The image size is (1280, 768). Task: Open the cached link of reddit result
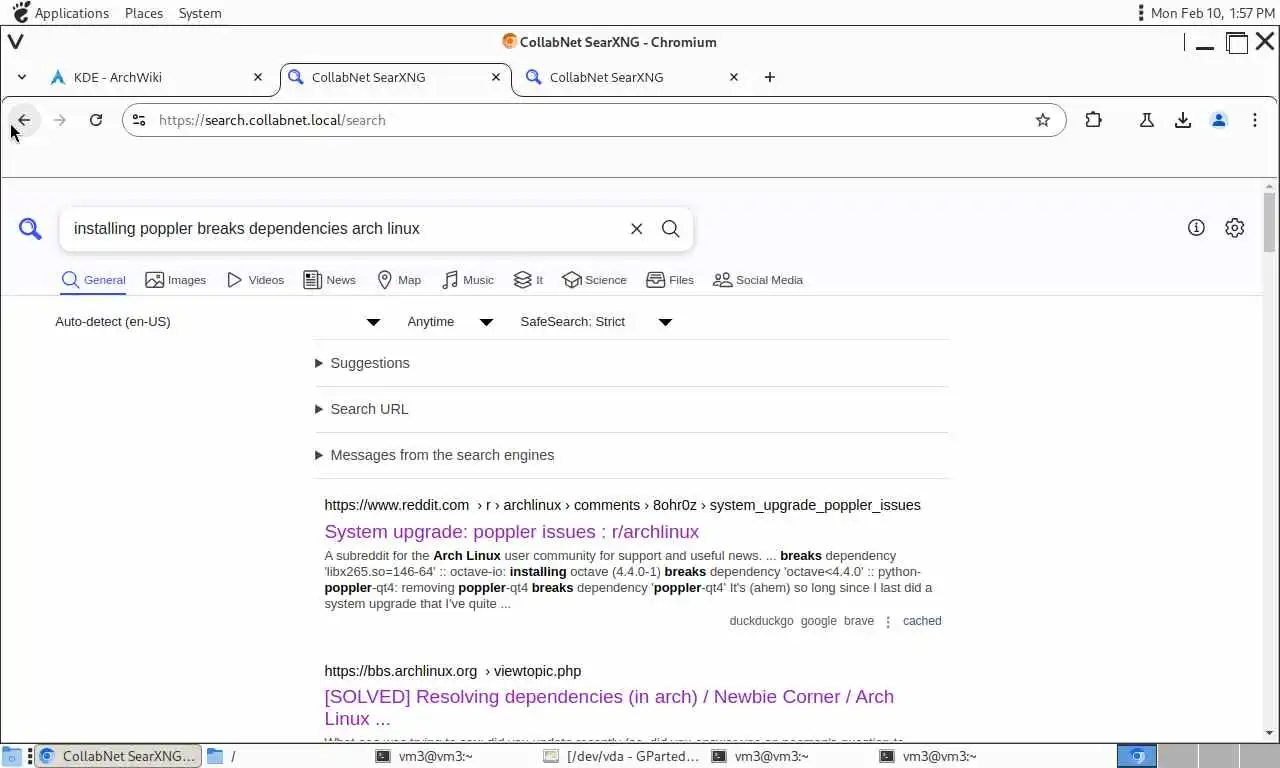[922, 621]
